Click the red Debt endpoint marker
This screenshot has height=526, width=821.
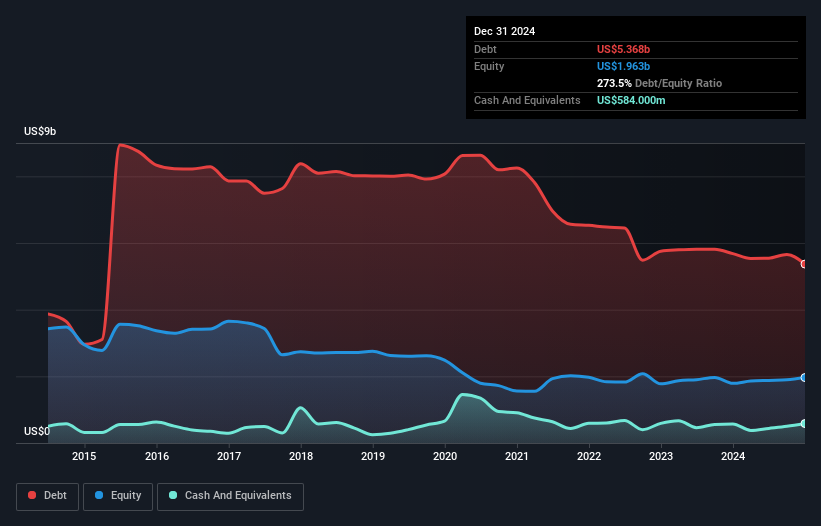(x=804, y=264)
